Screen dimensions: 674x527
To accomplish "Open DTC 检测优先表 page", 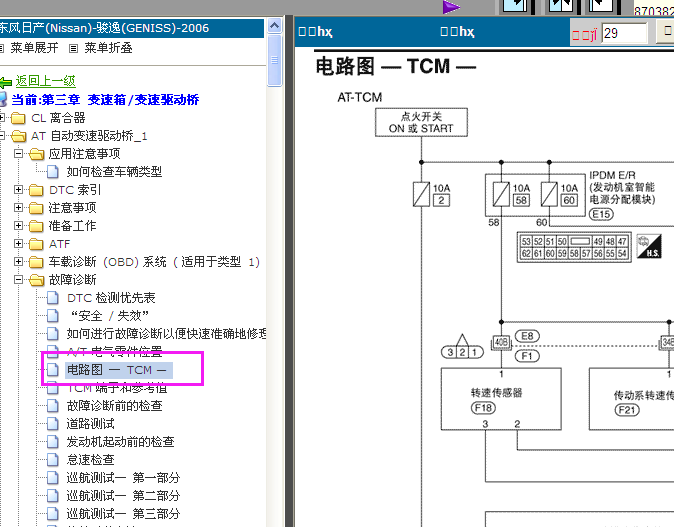I will [111, 298].
